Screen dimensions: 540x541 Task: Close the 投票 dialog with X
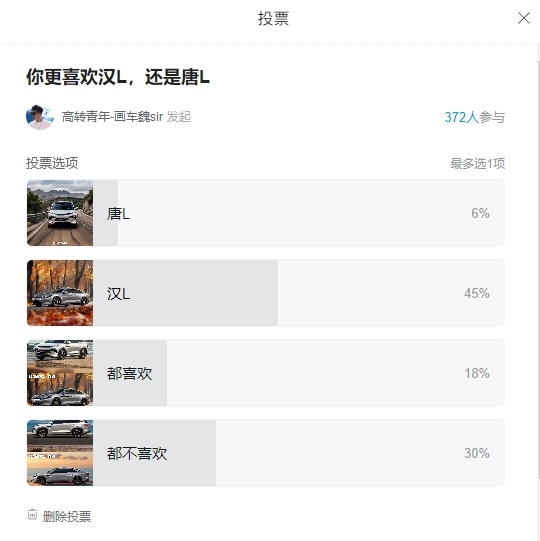523,18
